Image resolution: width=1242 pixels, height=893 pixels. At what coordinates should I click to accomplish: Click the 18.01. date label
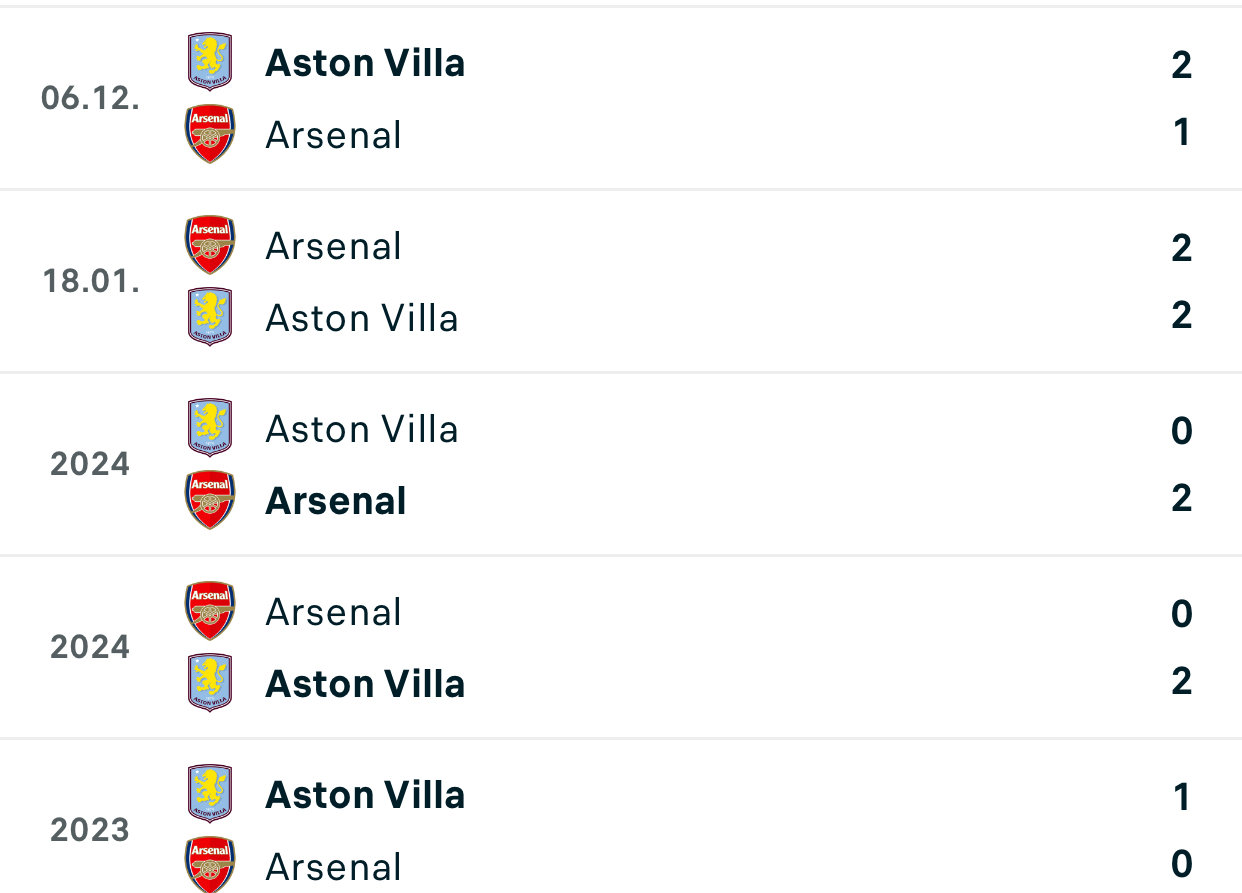(x=90, y=281)
